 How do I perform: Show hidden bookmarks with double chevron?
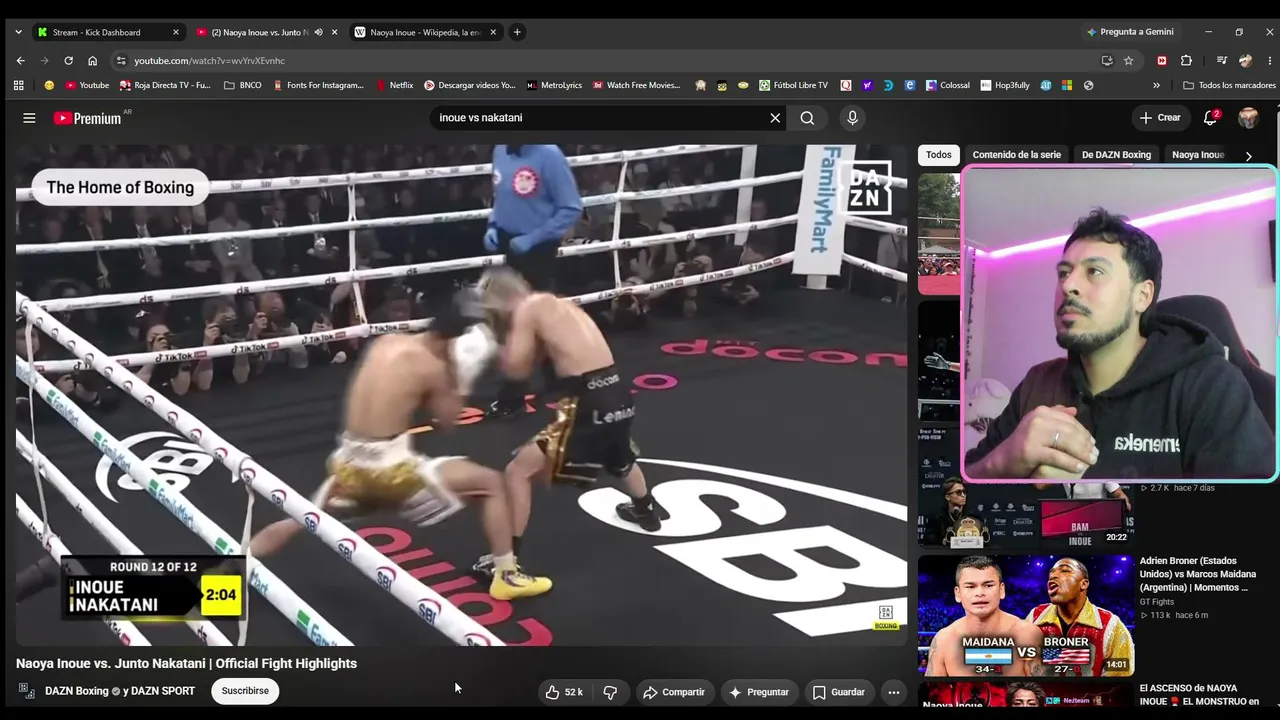coord(1156,85)
